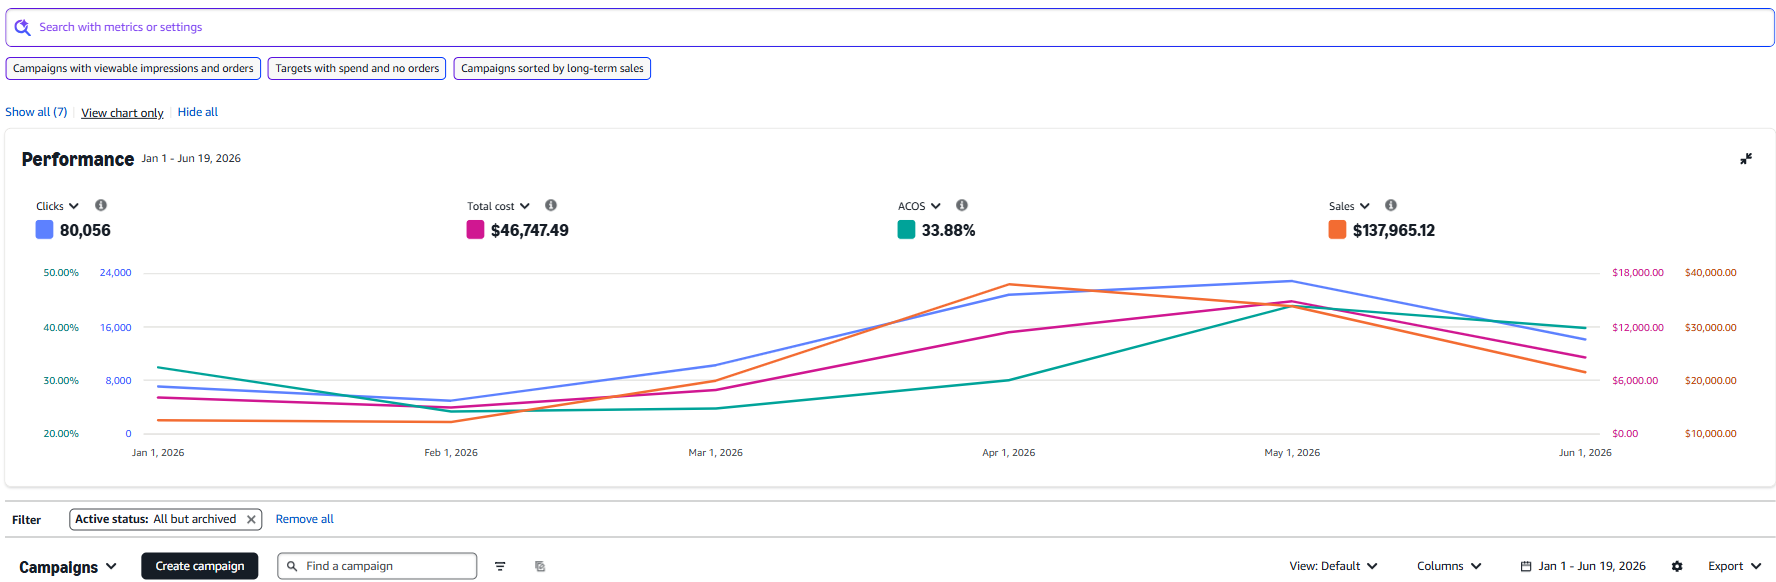1776x582 pixels.
Task: Remove the 'Active status: All but archived' filter
Action: [251, 520]
